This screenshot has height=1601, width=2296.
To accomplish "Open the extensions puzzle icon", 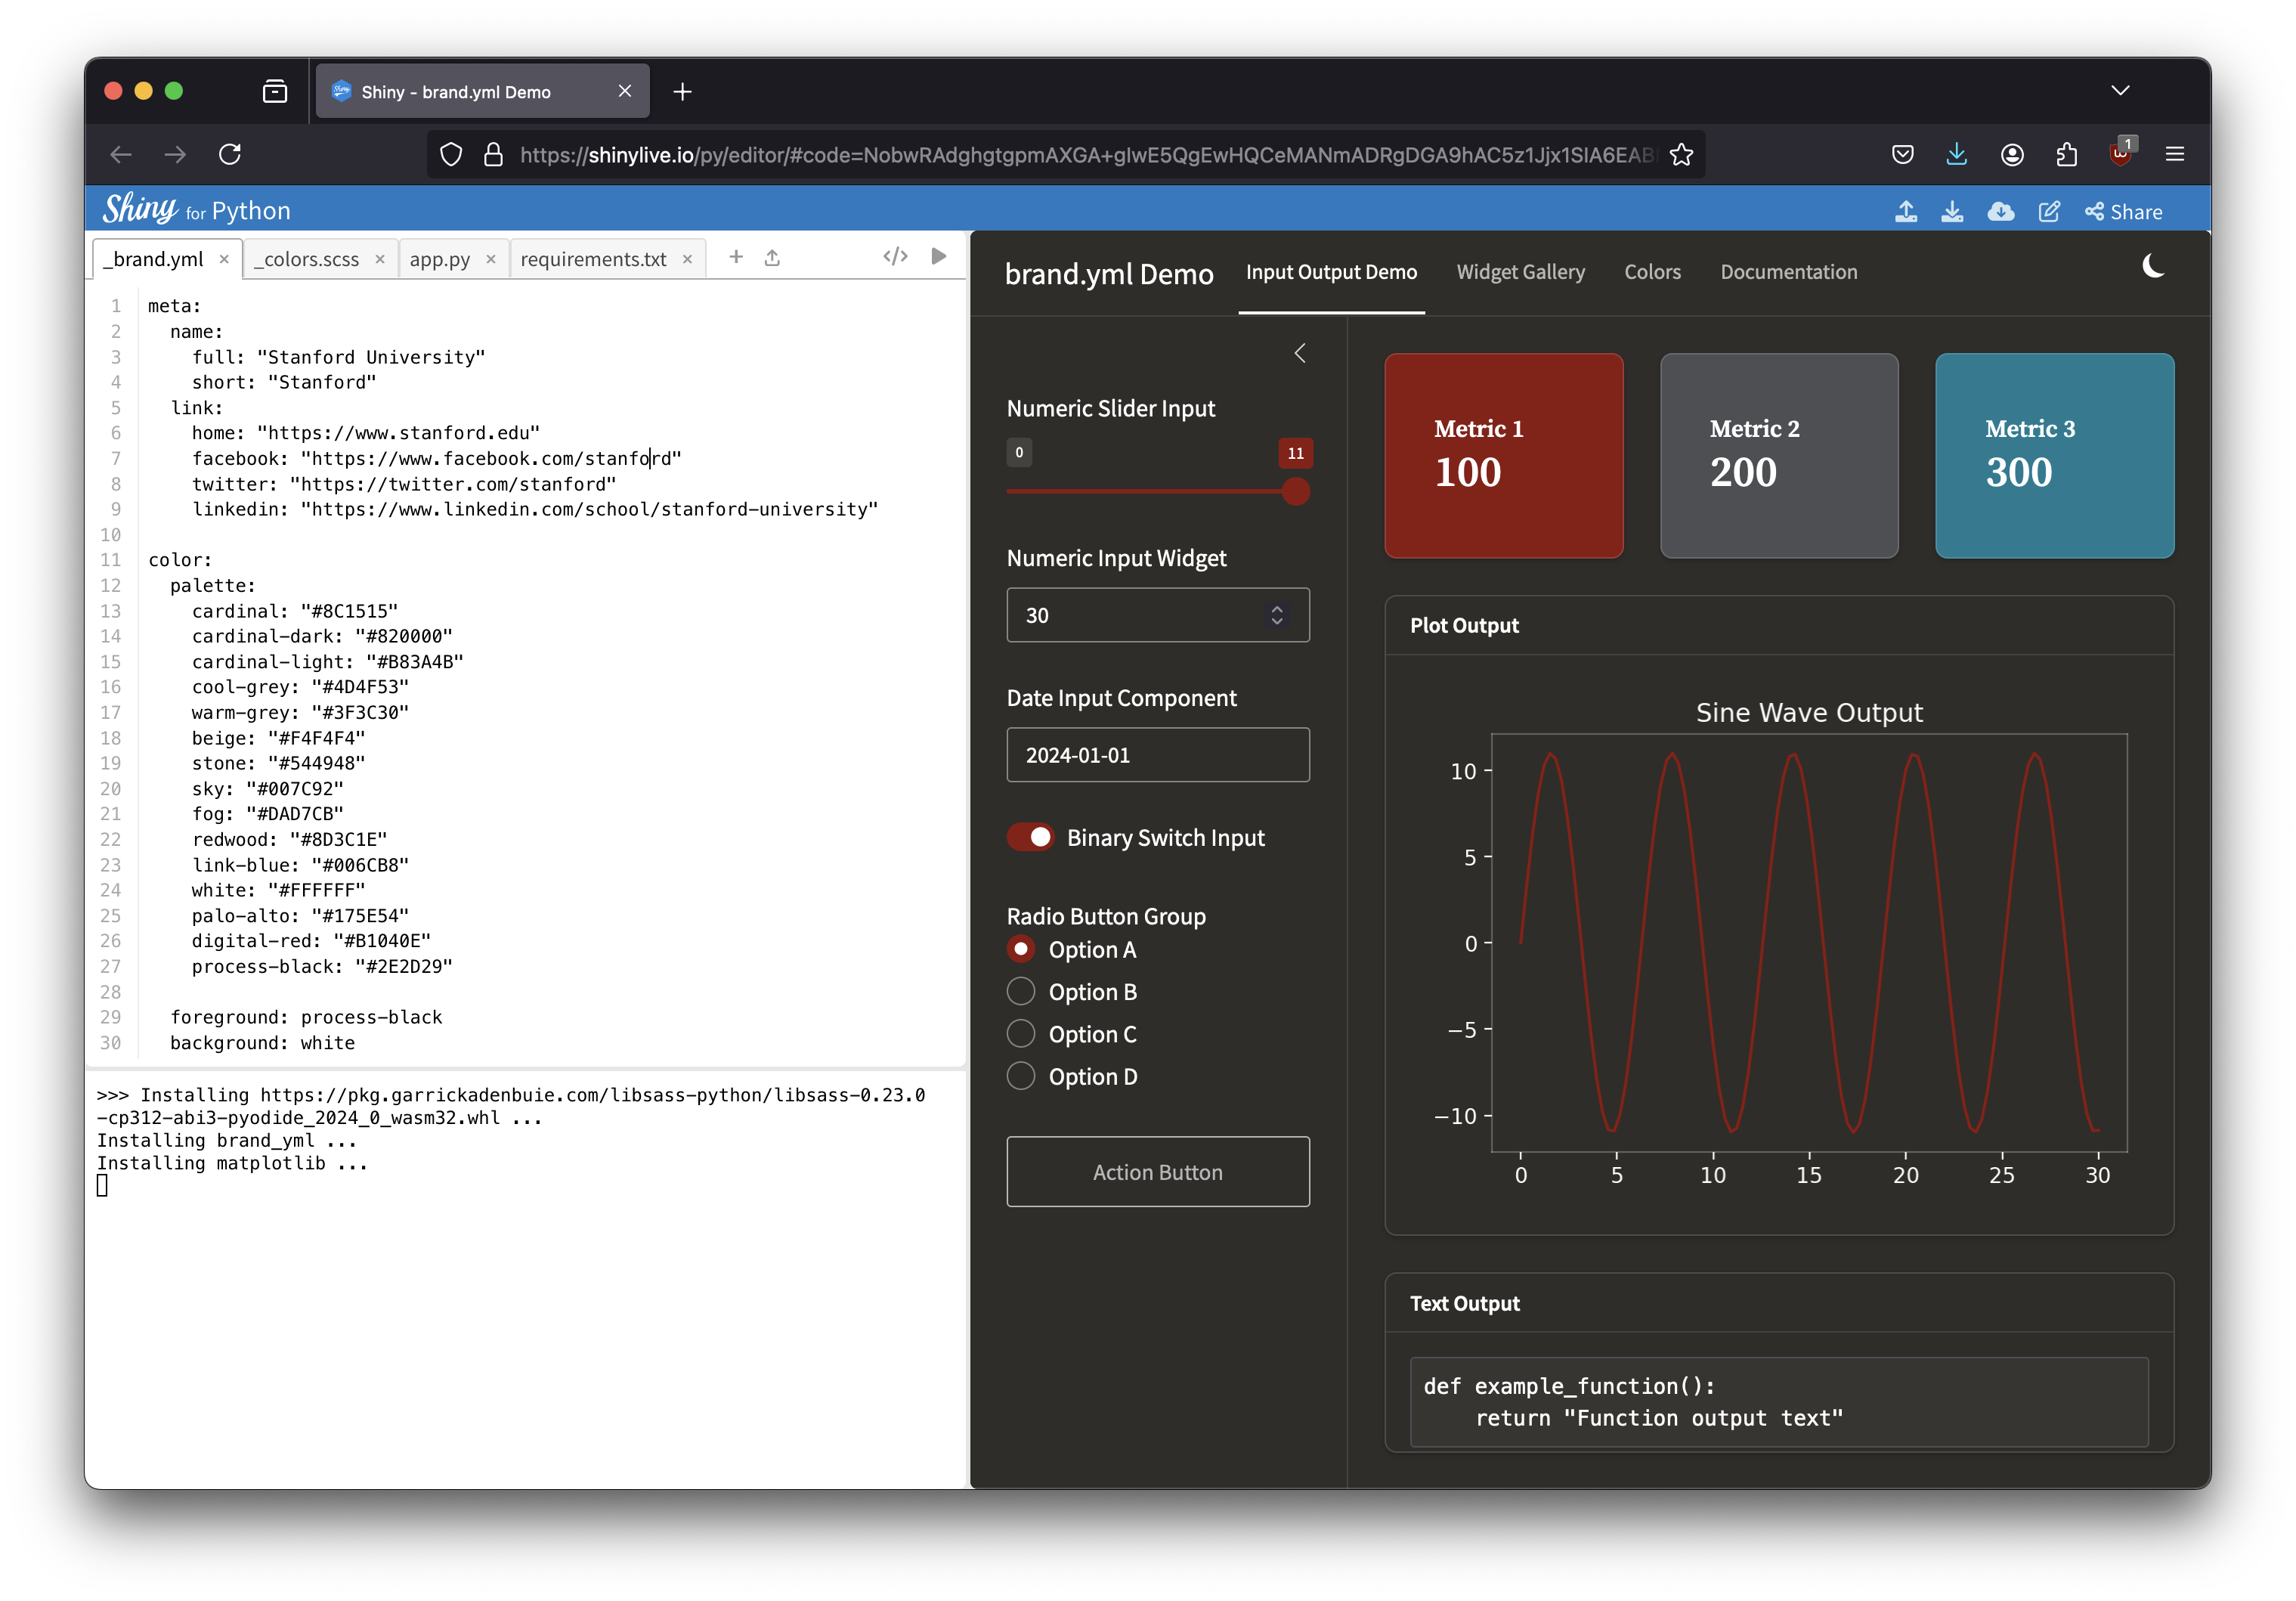I will (x=2067, y=154).
